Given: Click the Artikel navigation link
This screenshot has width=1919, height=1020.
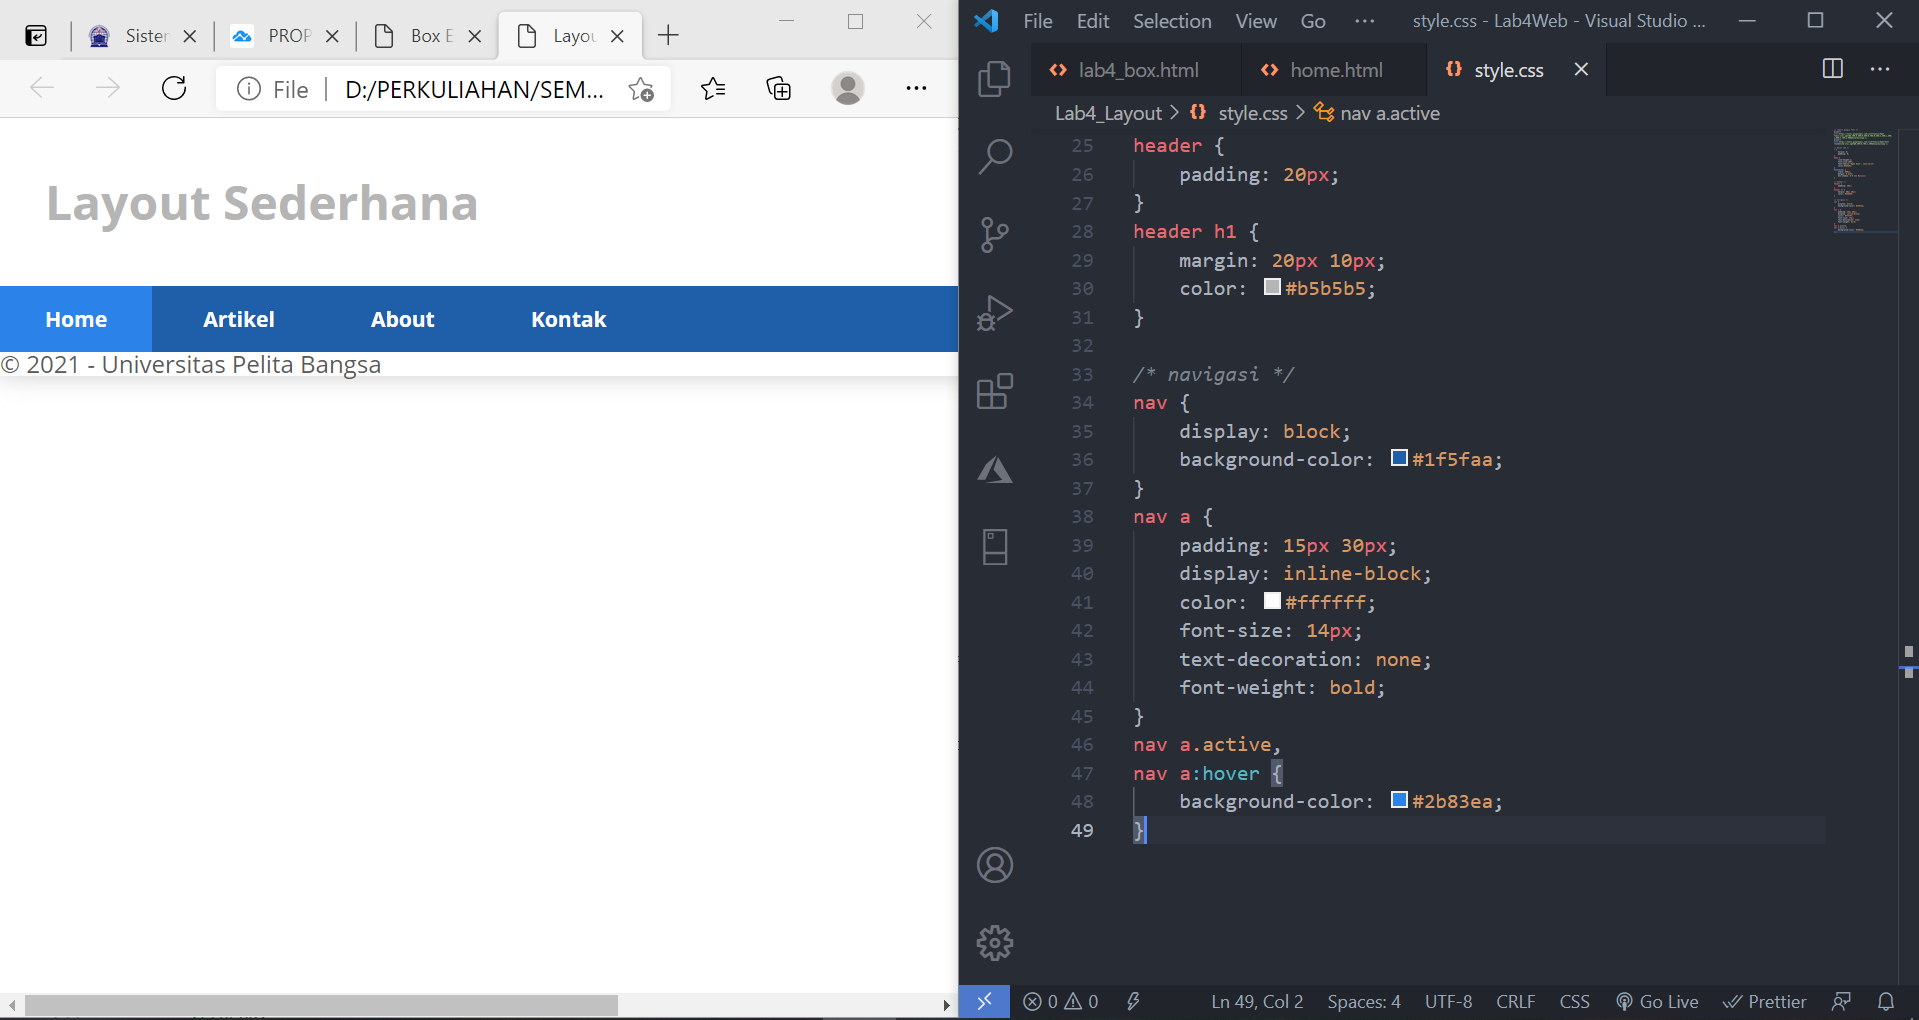Looking at the screenshot, I should coord(238,319).
